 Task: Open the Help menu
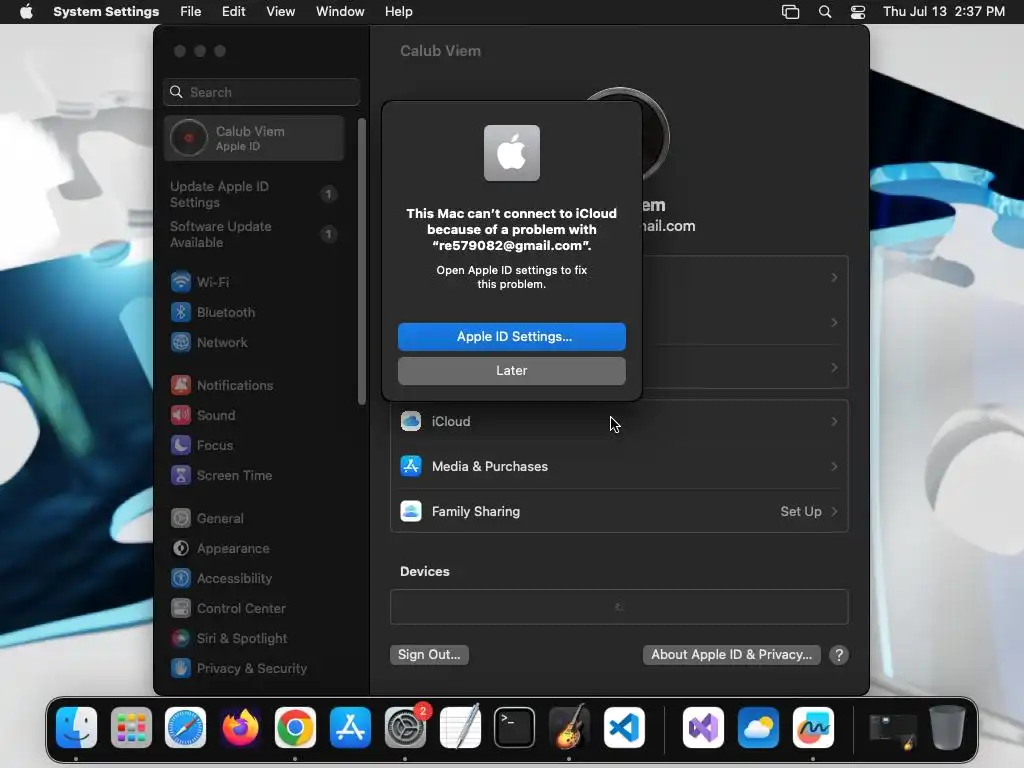coord(398,12)
